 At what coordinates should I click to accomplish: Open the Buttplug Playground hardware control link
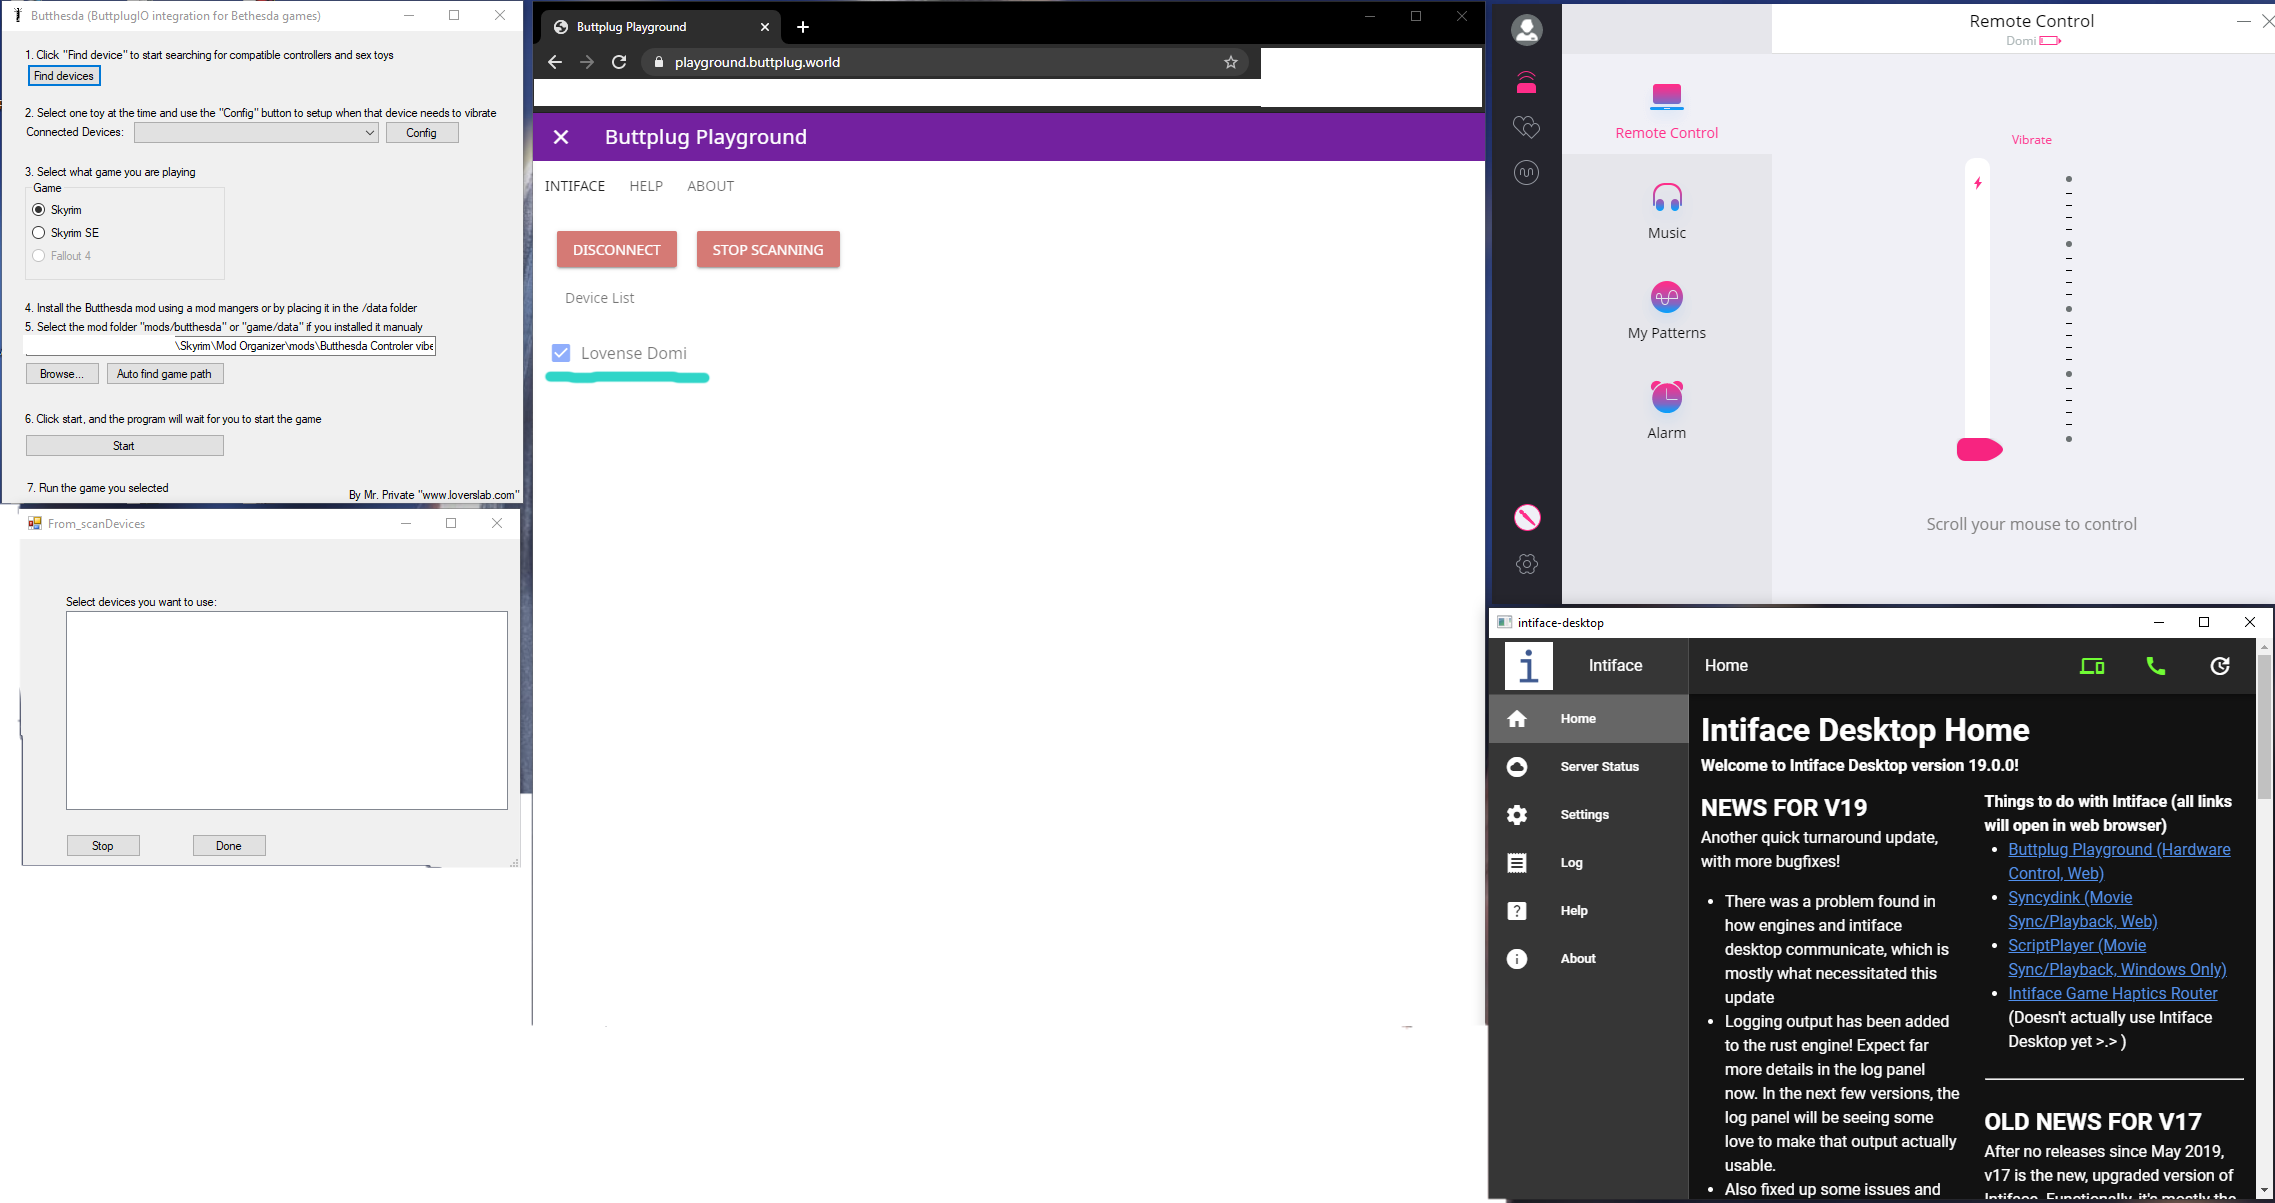[2118, 861]
